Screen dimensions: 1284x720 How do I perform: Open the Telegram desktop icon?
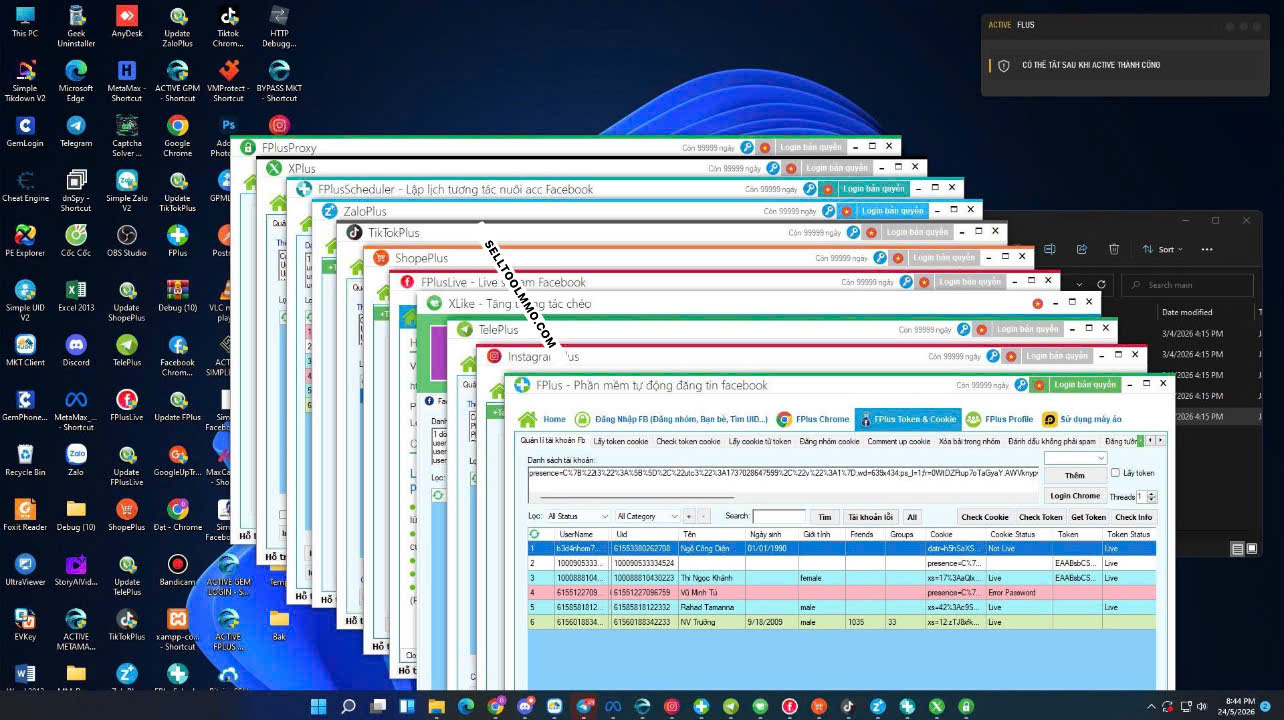tap(76, 131)
